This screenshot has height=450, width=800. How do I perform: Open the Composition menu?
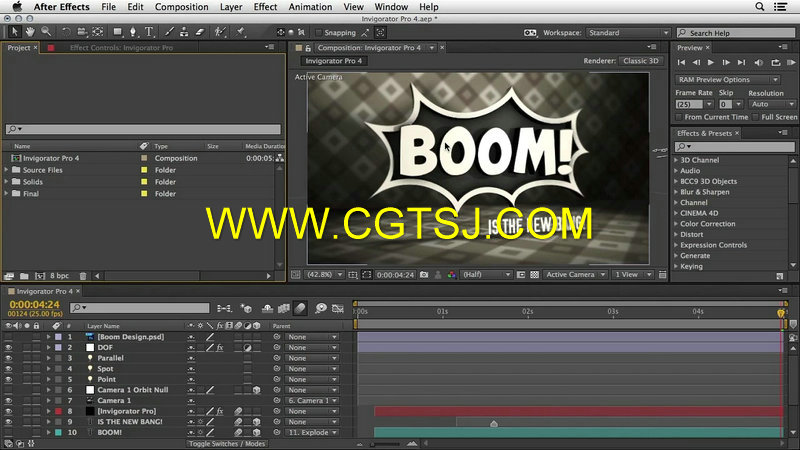[182, 7]
